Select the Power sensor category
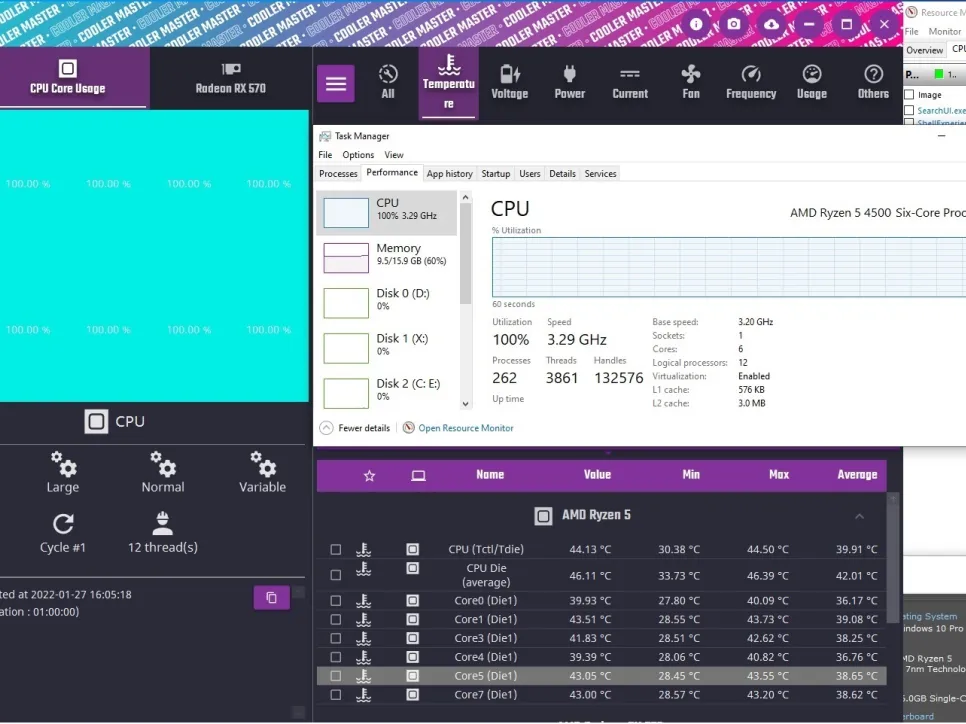 570,83
